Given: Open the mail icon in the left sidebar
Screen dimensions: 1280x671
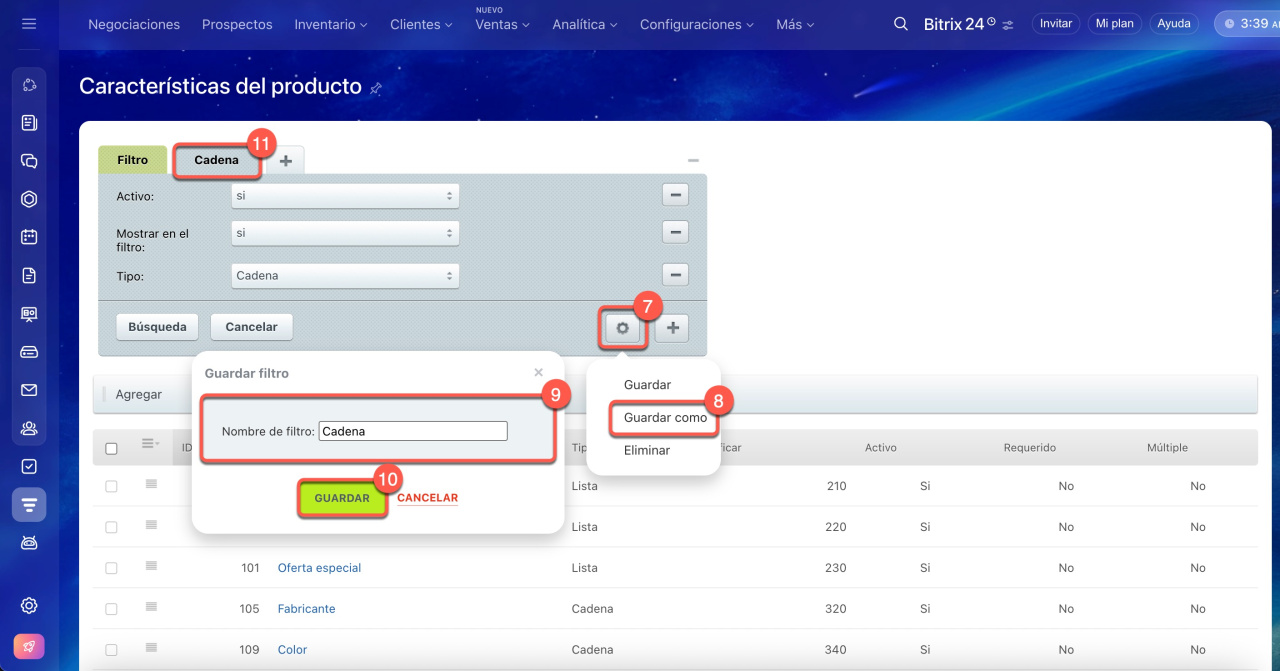Looking at the screenshot, I should tap(29, 390).
